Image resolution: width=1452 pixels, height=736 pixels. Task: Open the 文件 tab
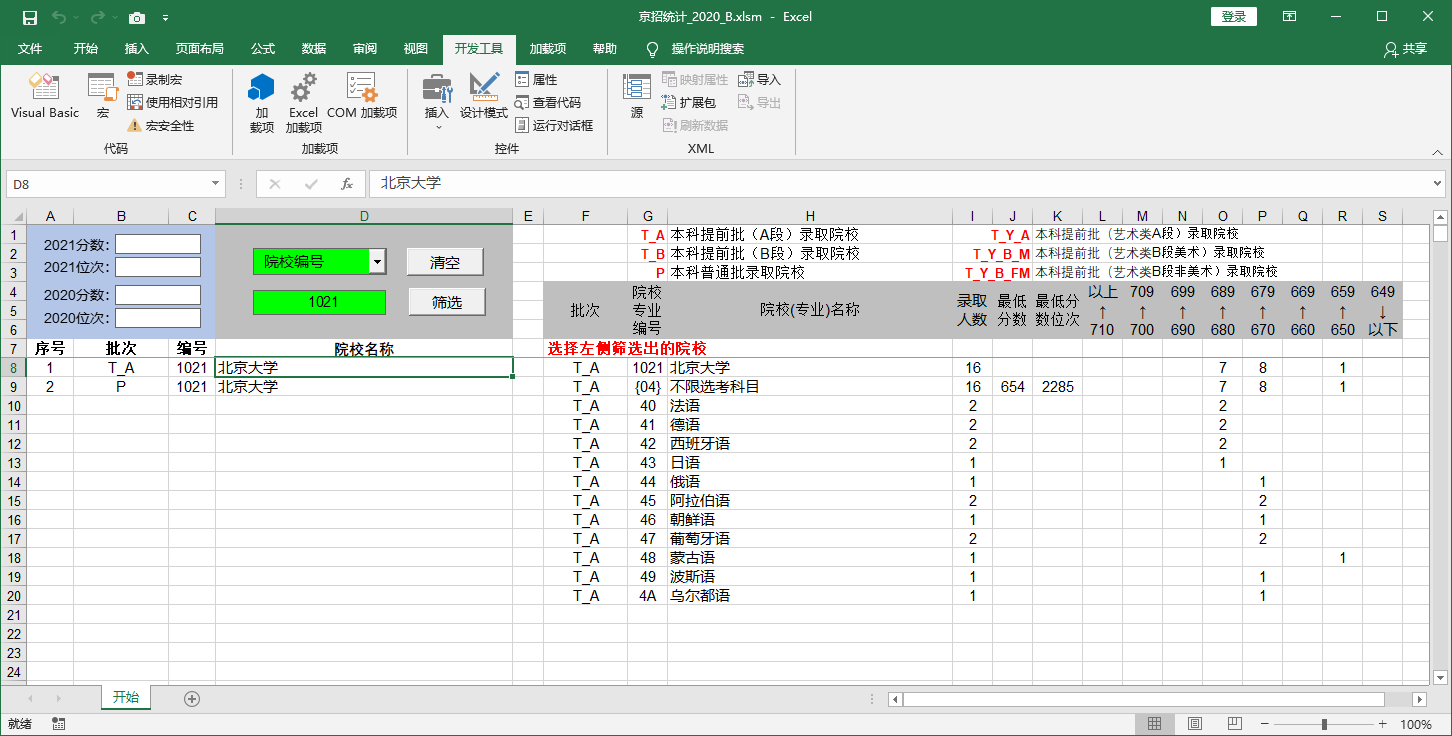[30, 48]
